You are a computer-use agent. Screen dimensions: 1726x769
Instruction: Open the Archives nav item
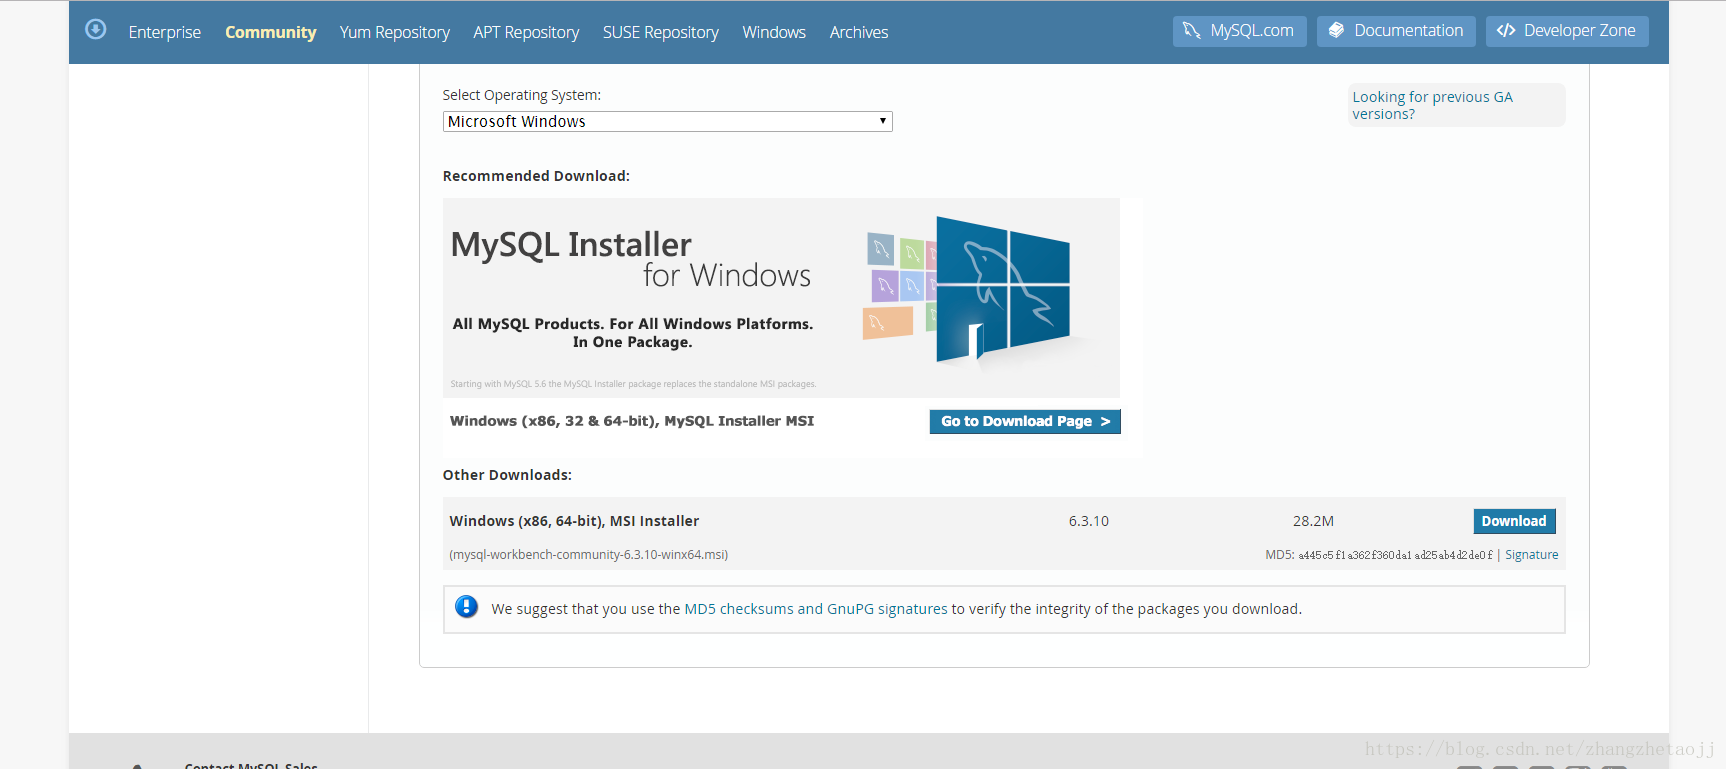pyautogui.click(x=859, y=32)
